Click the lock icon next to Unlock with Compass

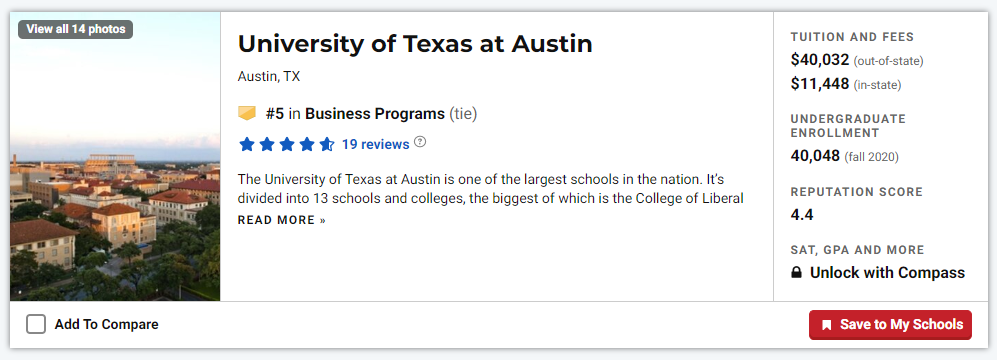click(796, 273)
